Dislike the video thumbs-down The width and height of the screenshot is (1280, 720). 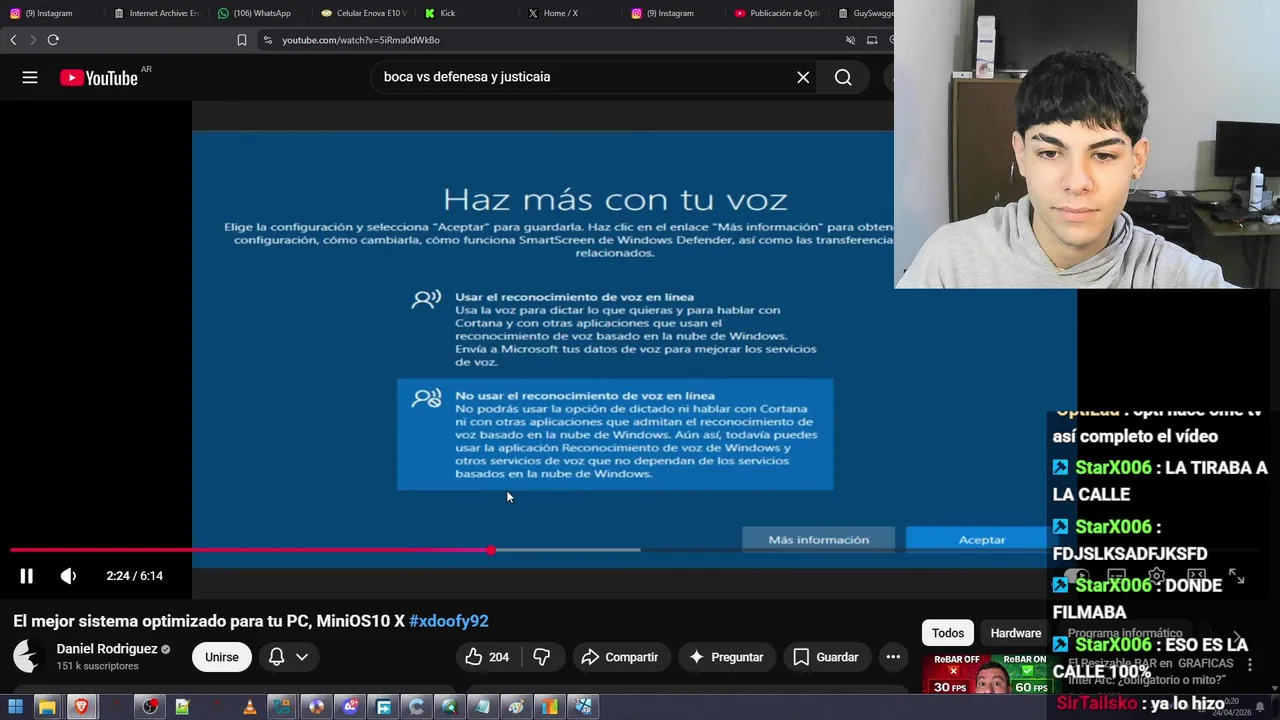tap(541, 657)
